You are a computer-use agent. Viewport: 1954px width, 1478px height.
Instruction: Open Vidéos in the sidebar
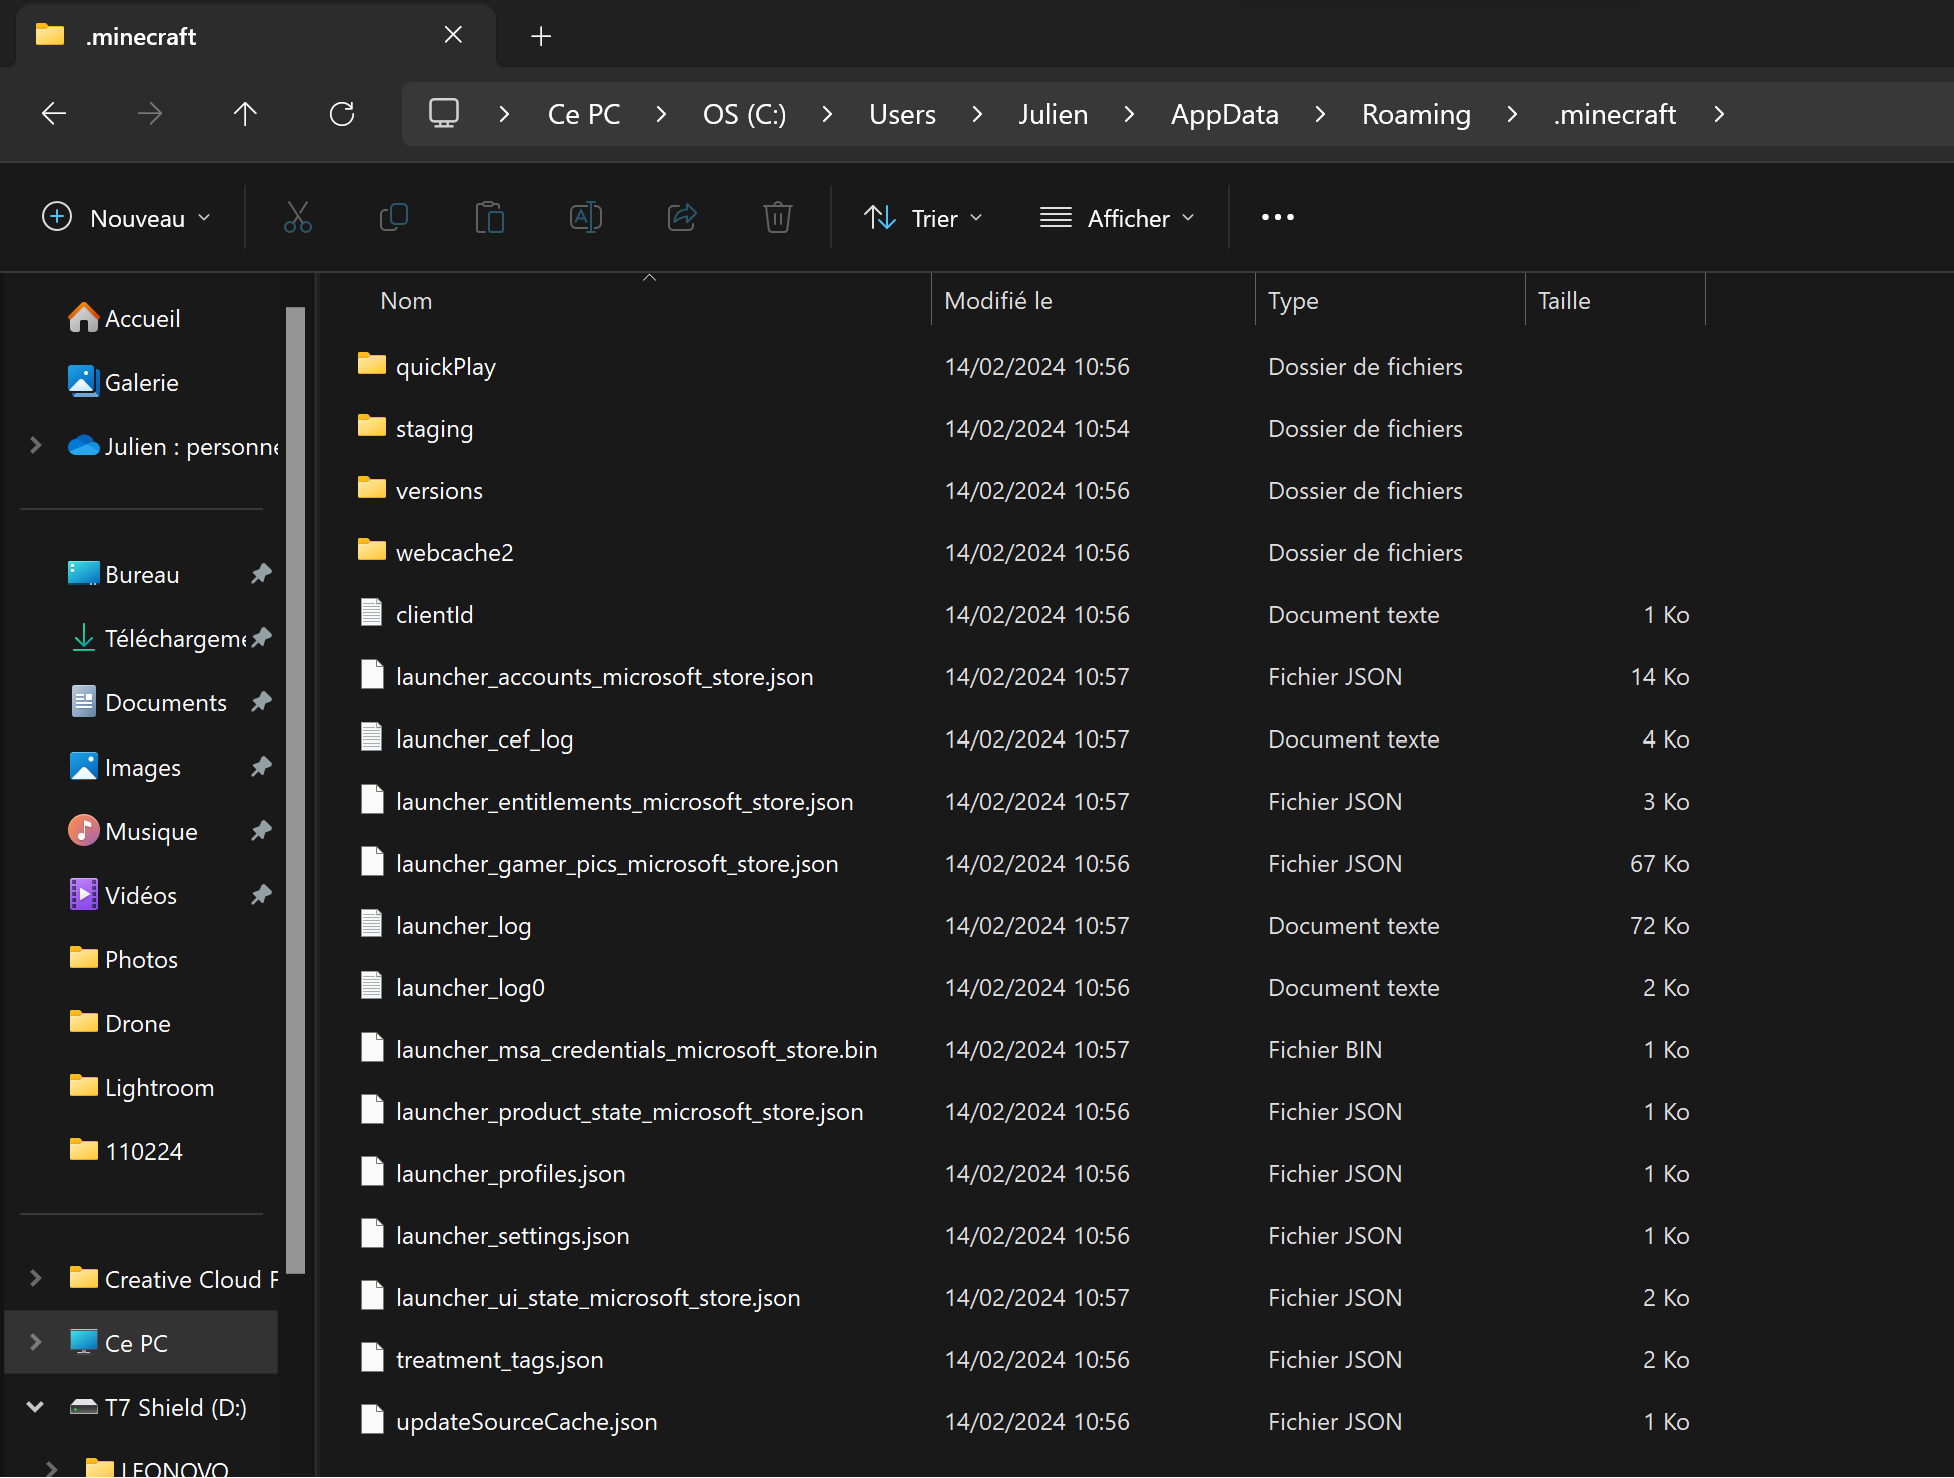click(x=122, y=895)
